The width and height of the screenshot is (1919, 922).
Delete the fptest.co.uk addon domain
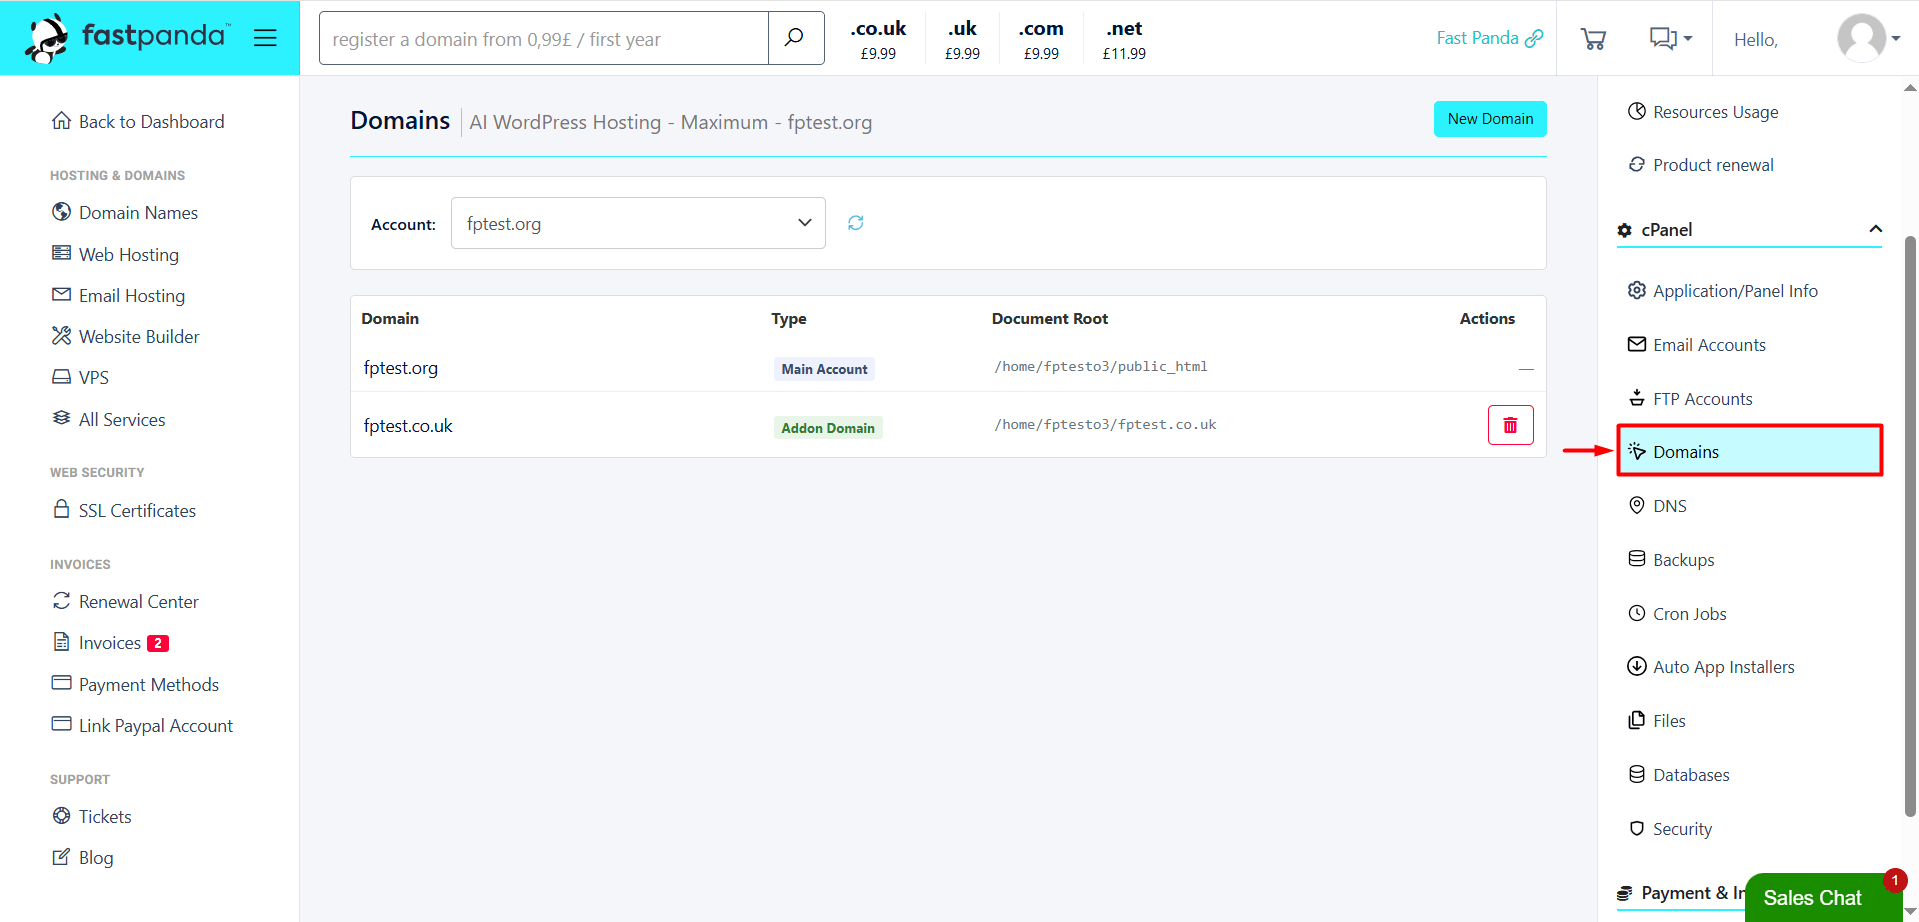(1510, 425)
